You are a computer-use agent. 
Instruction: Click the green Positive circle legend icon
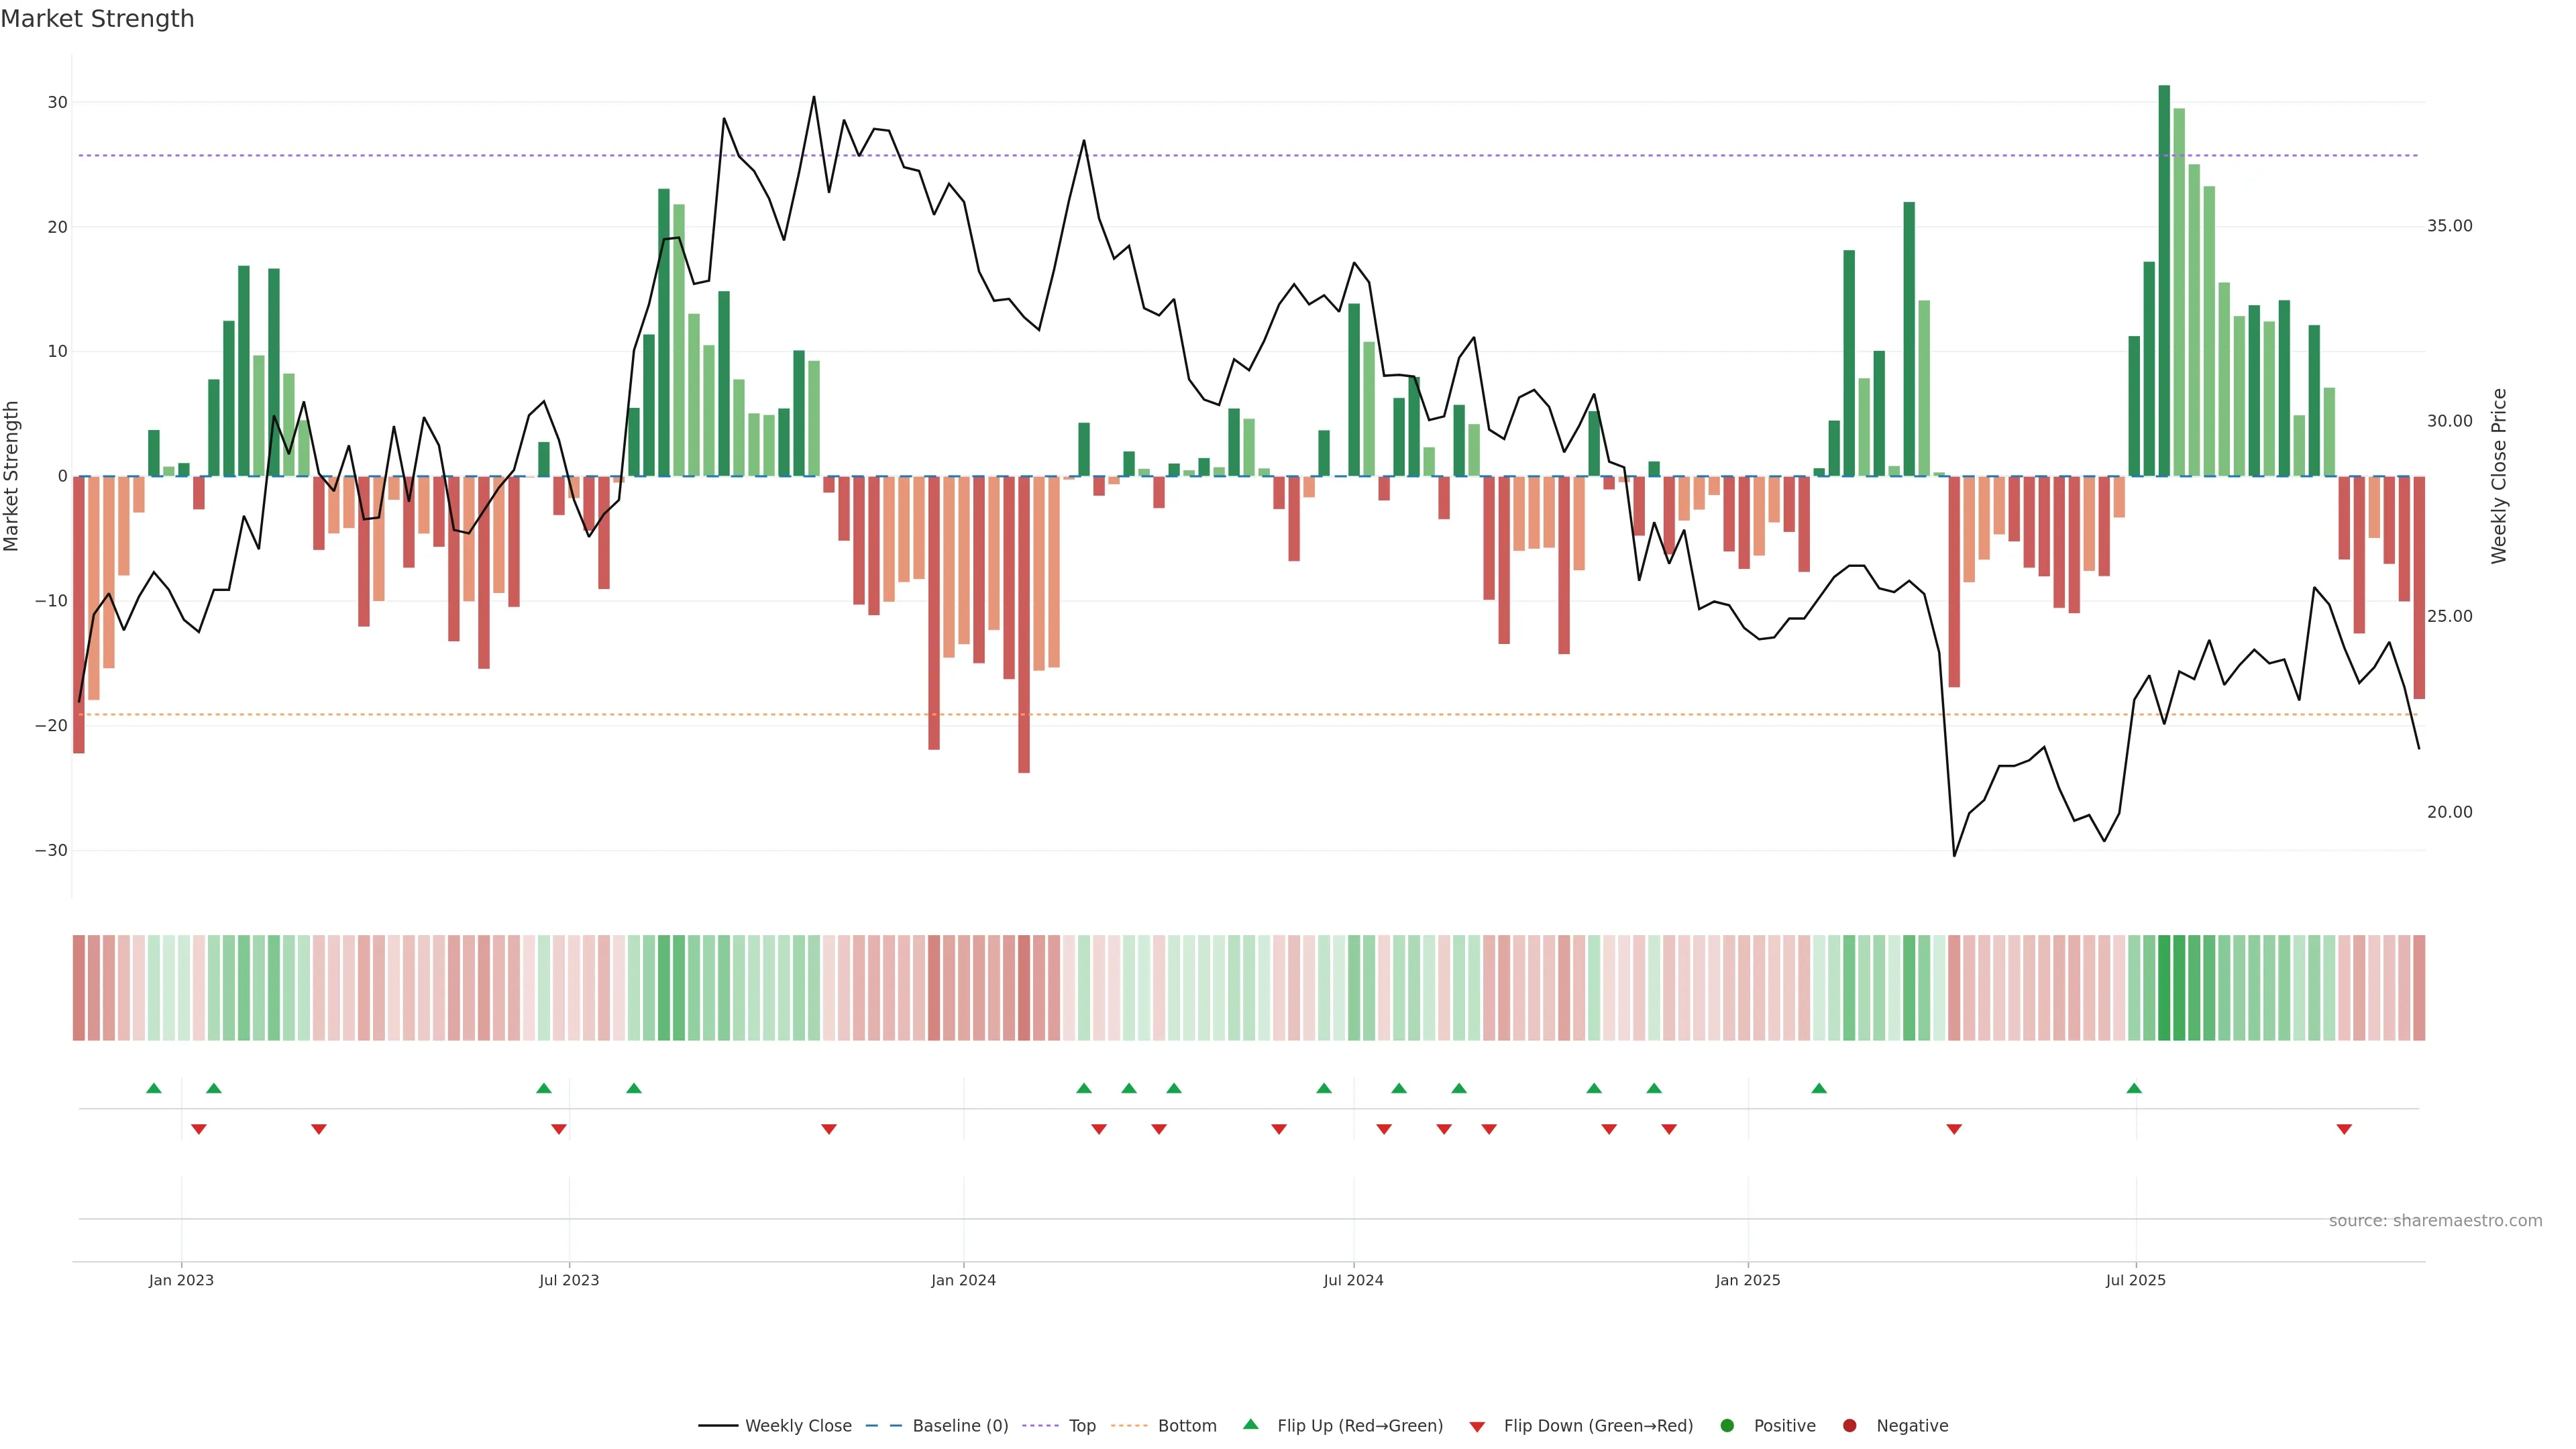coord(1727,1426)
